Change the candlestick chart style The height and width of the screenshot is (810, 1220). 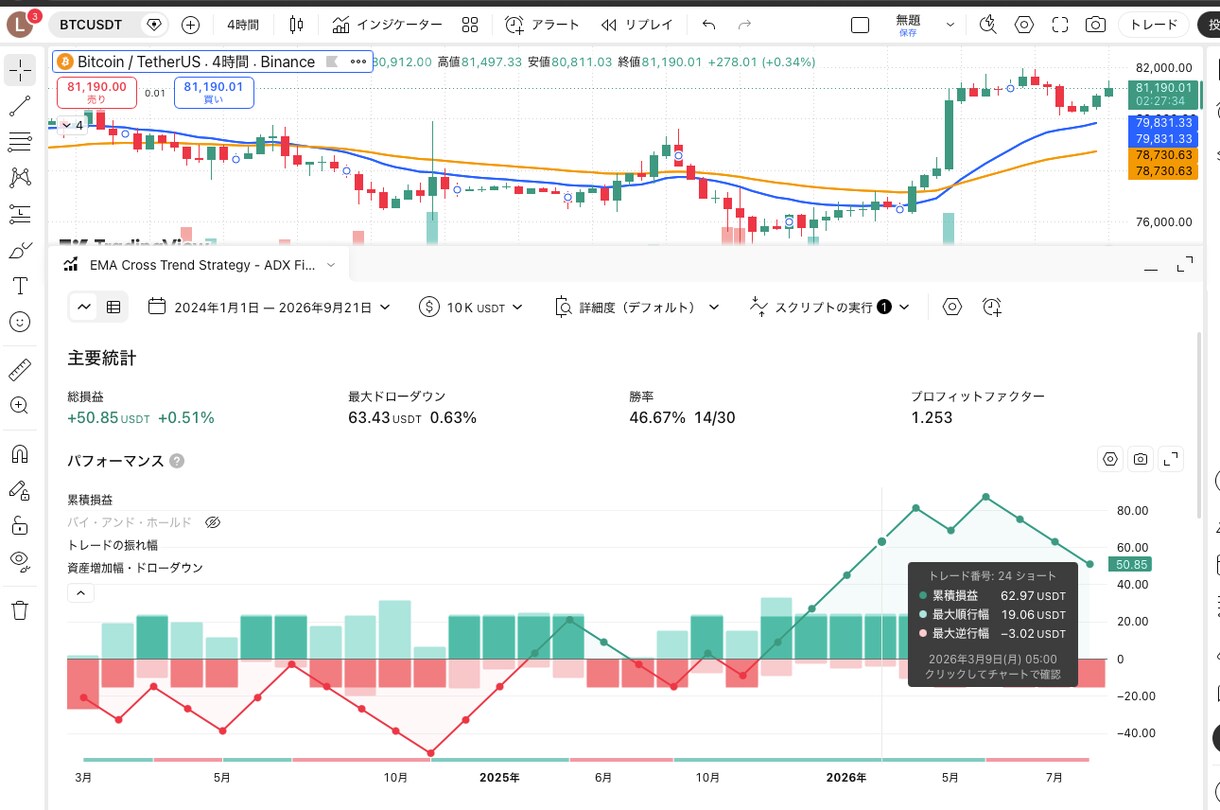(x=296, y=24)
